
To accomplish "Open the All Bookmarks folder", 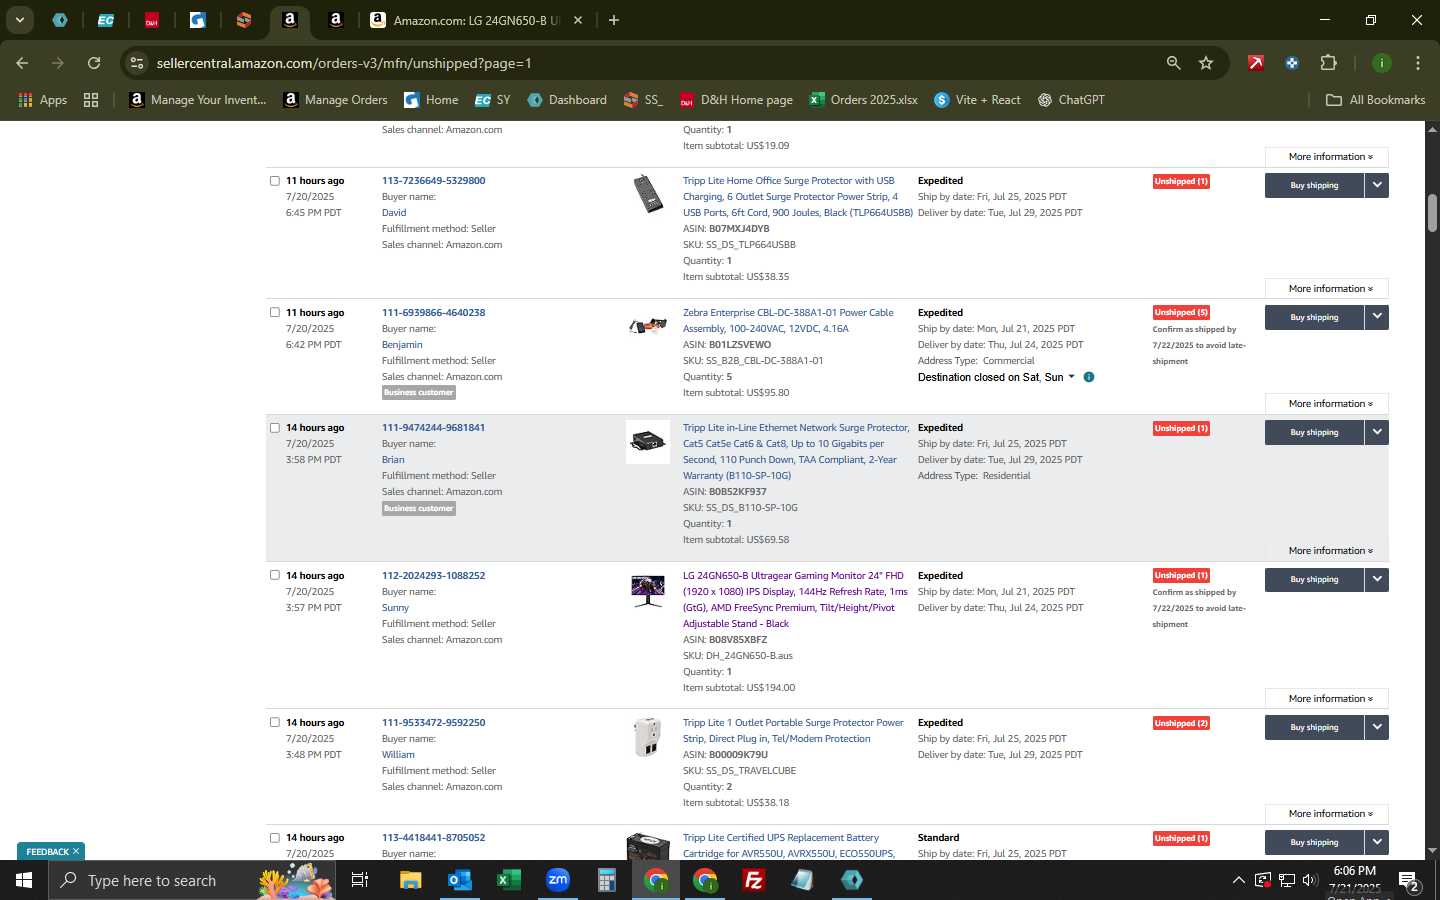I will click(x=1375, y=100).
